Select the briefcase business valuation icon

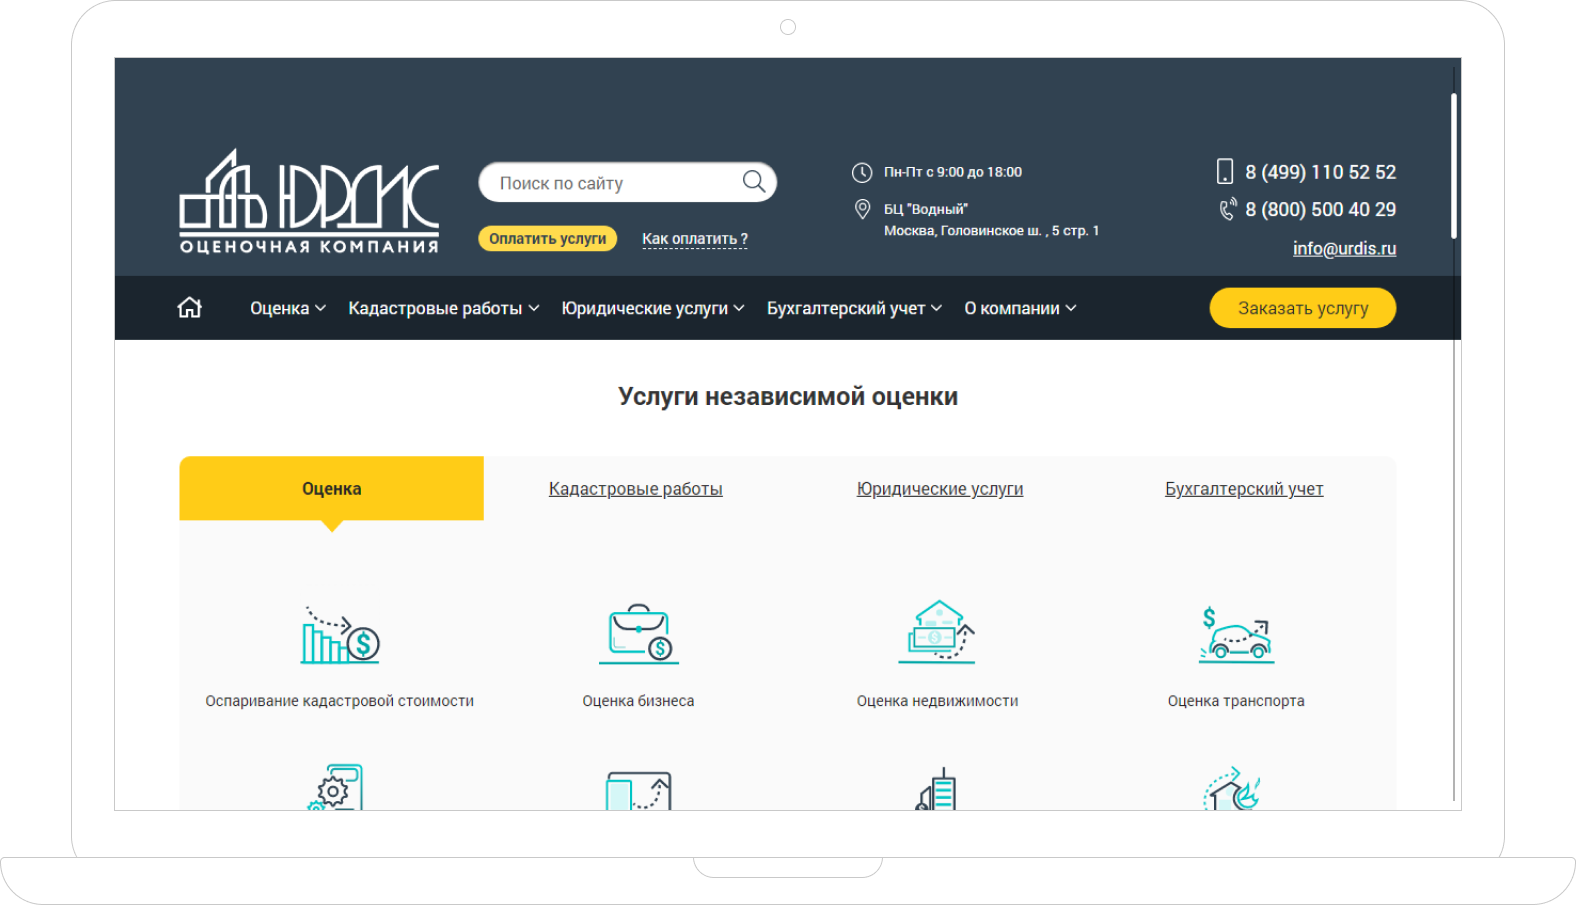click(x=638, y=635)
